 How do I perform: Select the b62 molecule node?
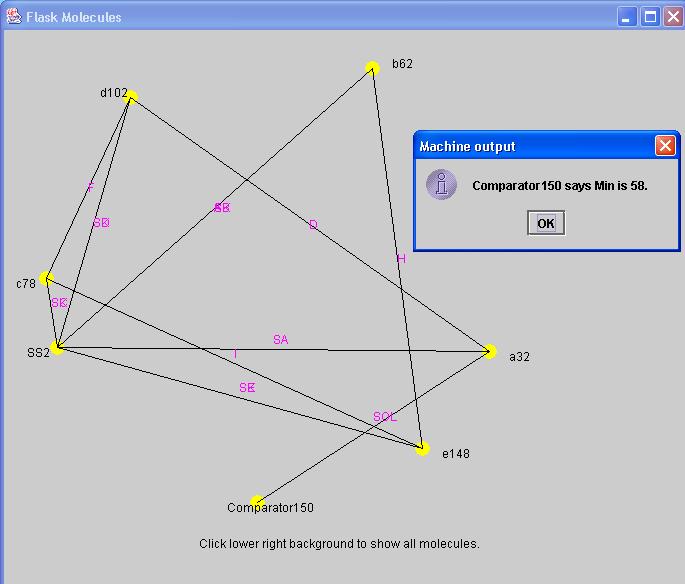click(373, 68)
